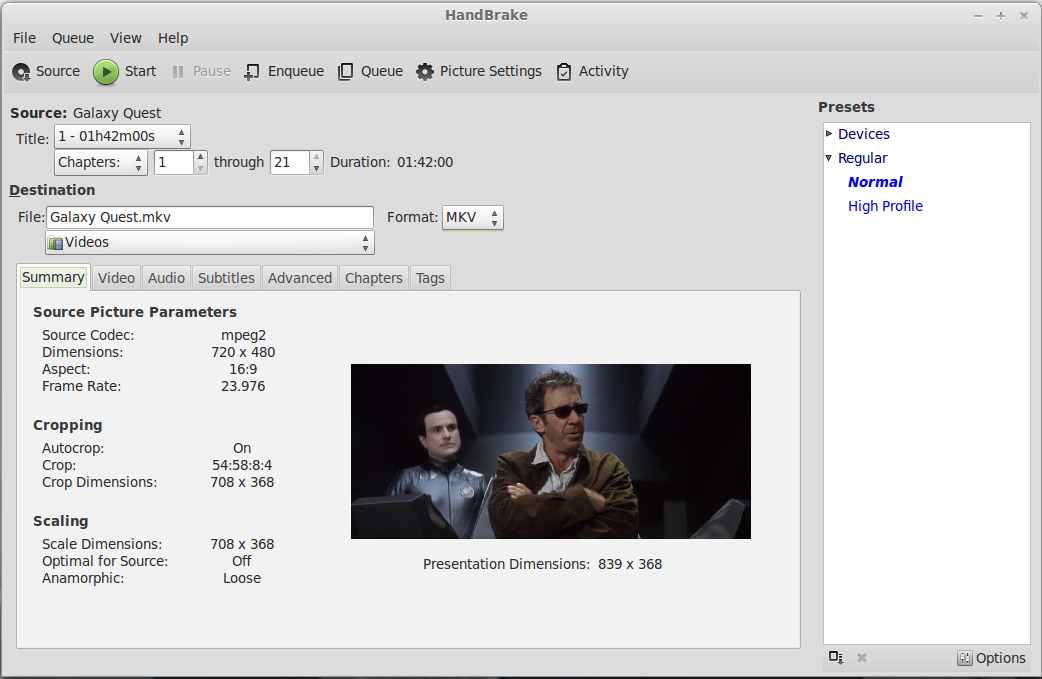This screenshot has width=1042, height=679.
Task: Select the High Profile preset
Action: [x=885, y=206]
